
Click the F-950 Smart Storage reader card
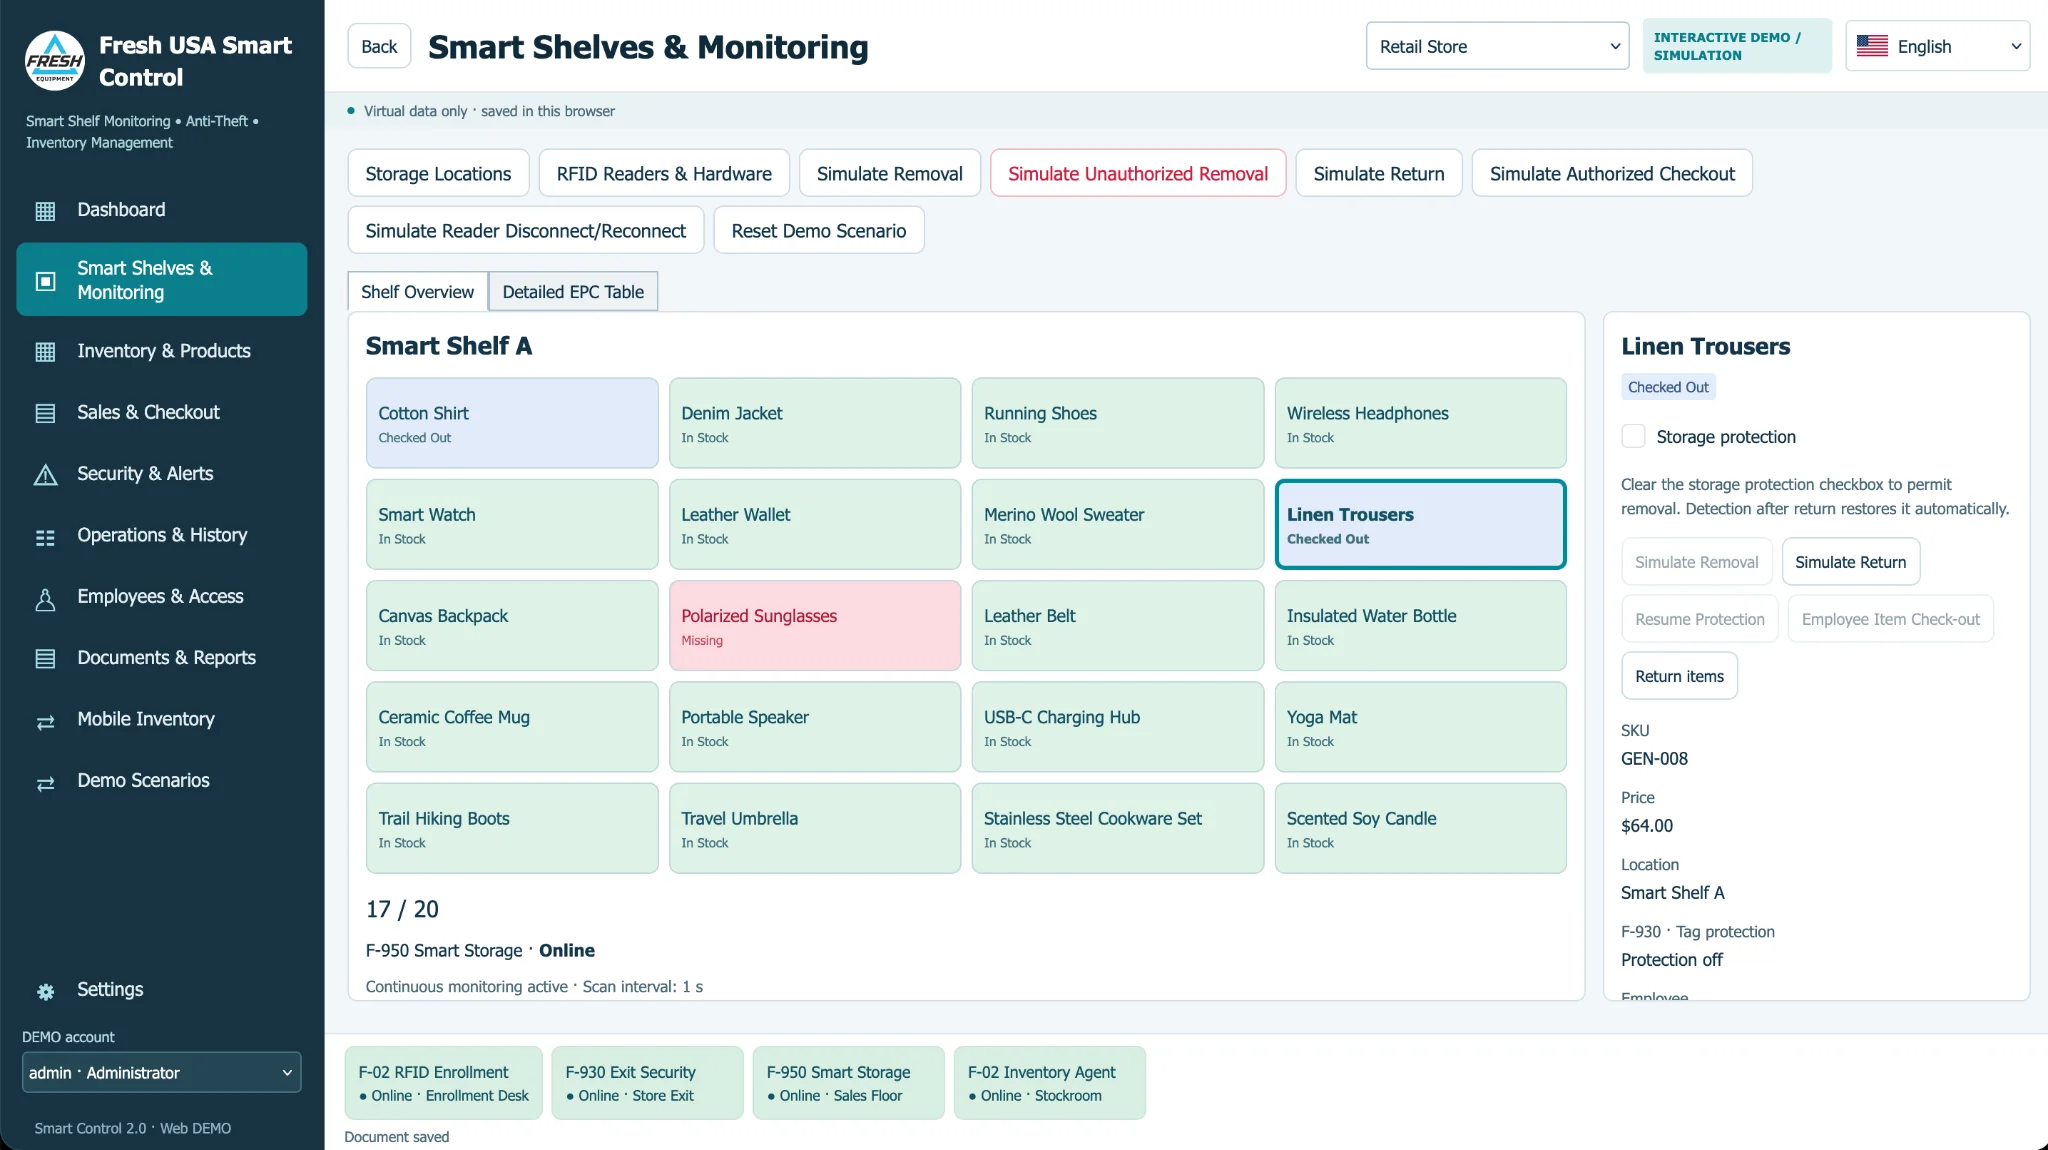[x=848, y=1083]
